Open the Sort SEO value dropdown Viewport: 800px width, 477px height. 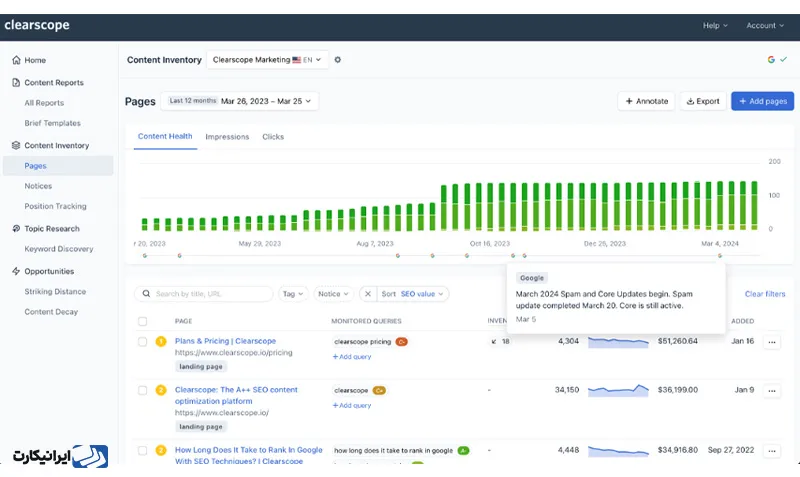coord(412,294)
